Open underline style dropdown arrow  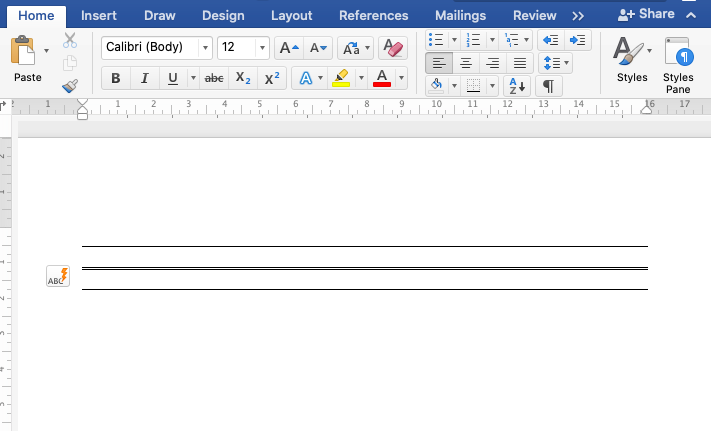(193, 78)
